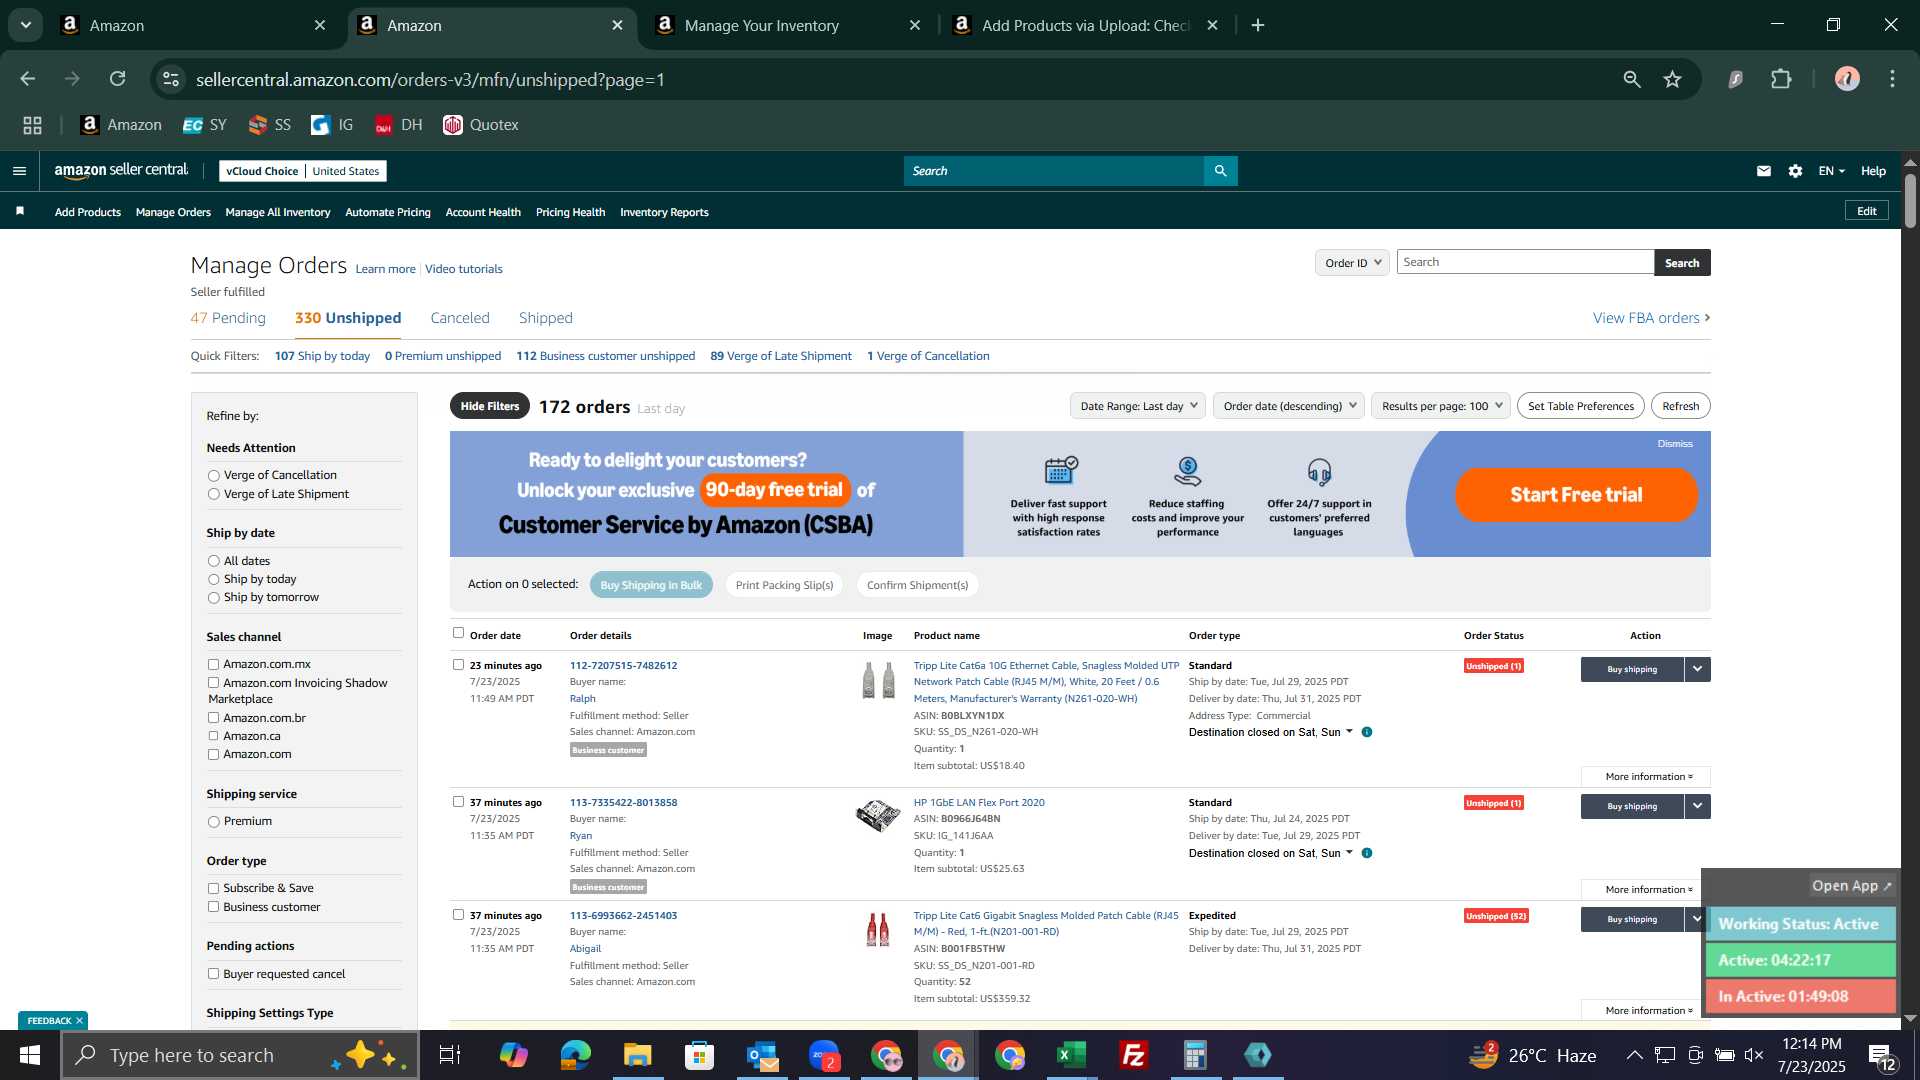Open the Account Health menu item
The height and width of the screenshot is (1080, 1920).
click(x=483, y=212)
